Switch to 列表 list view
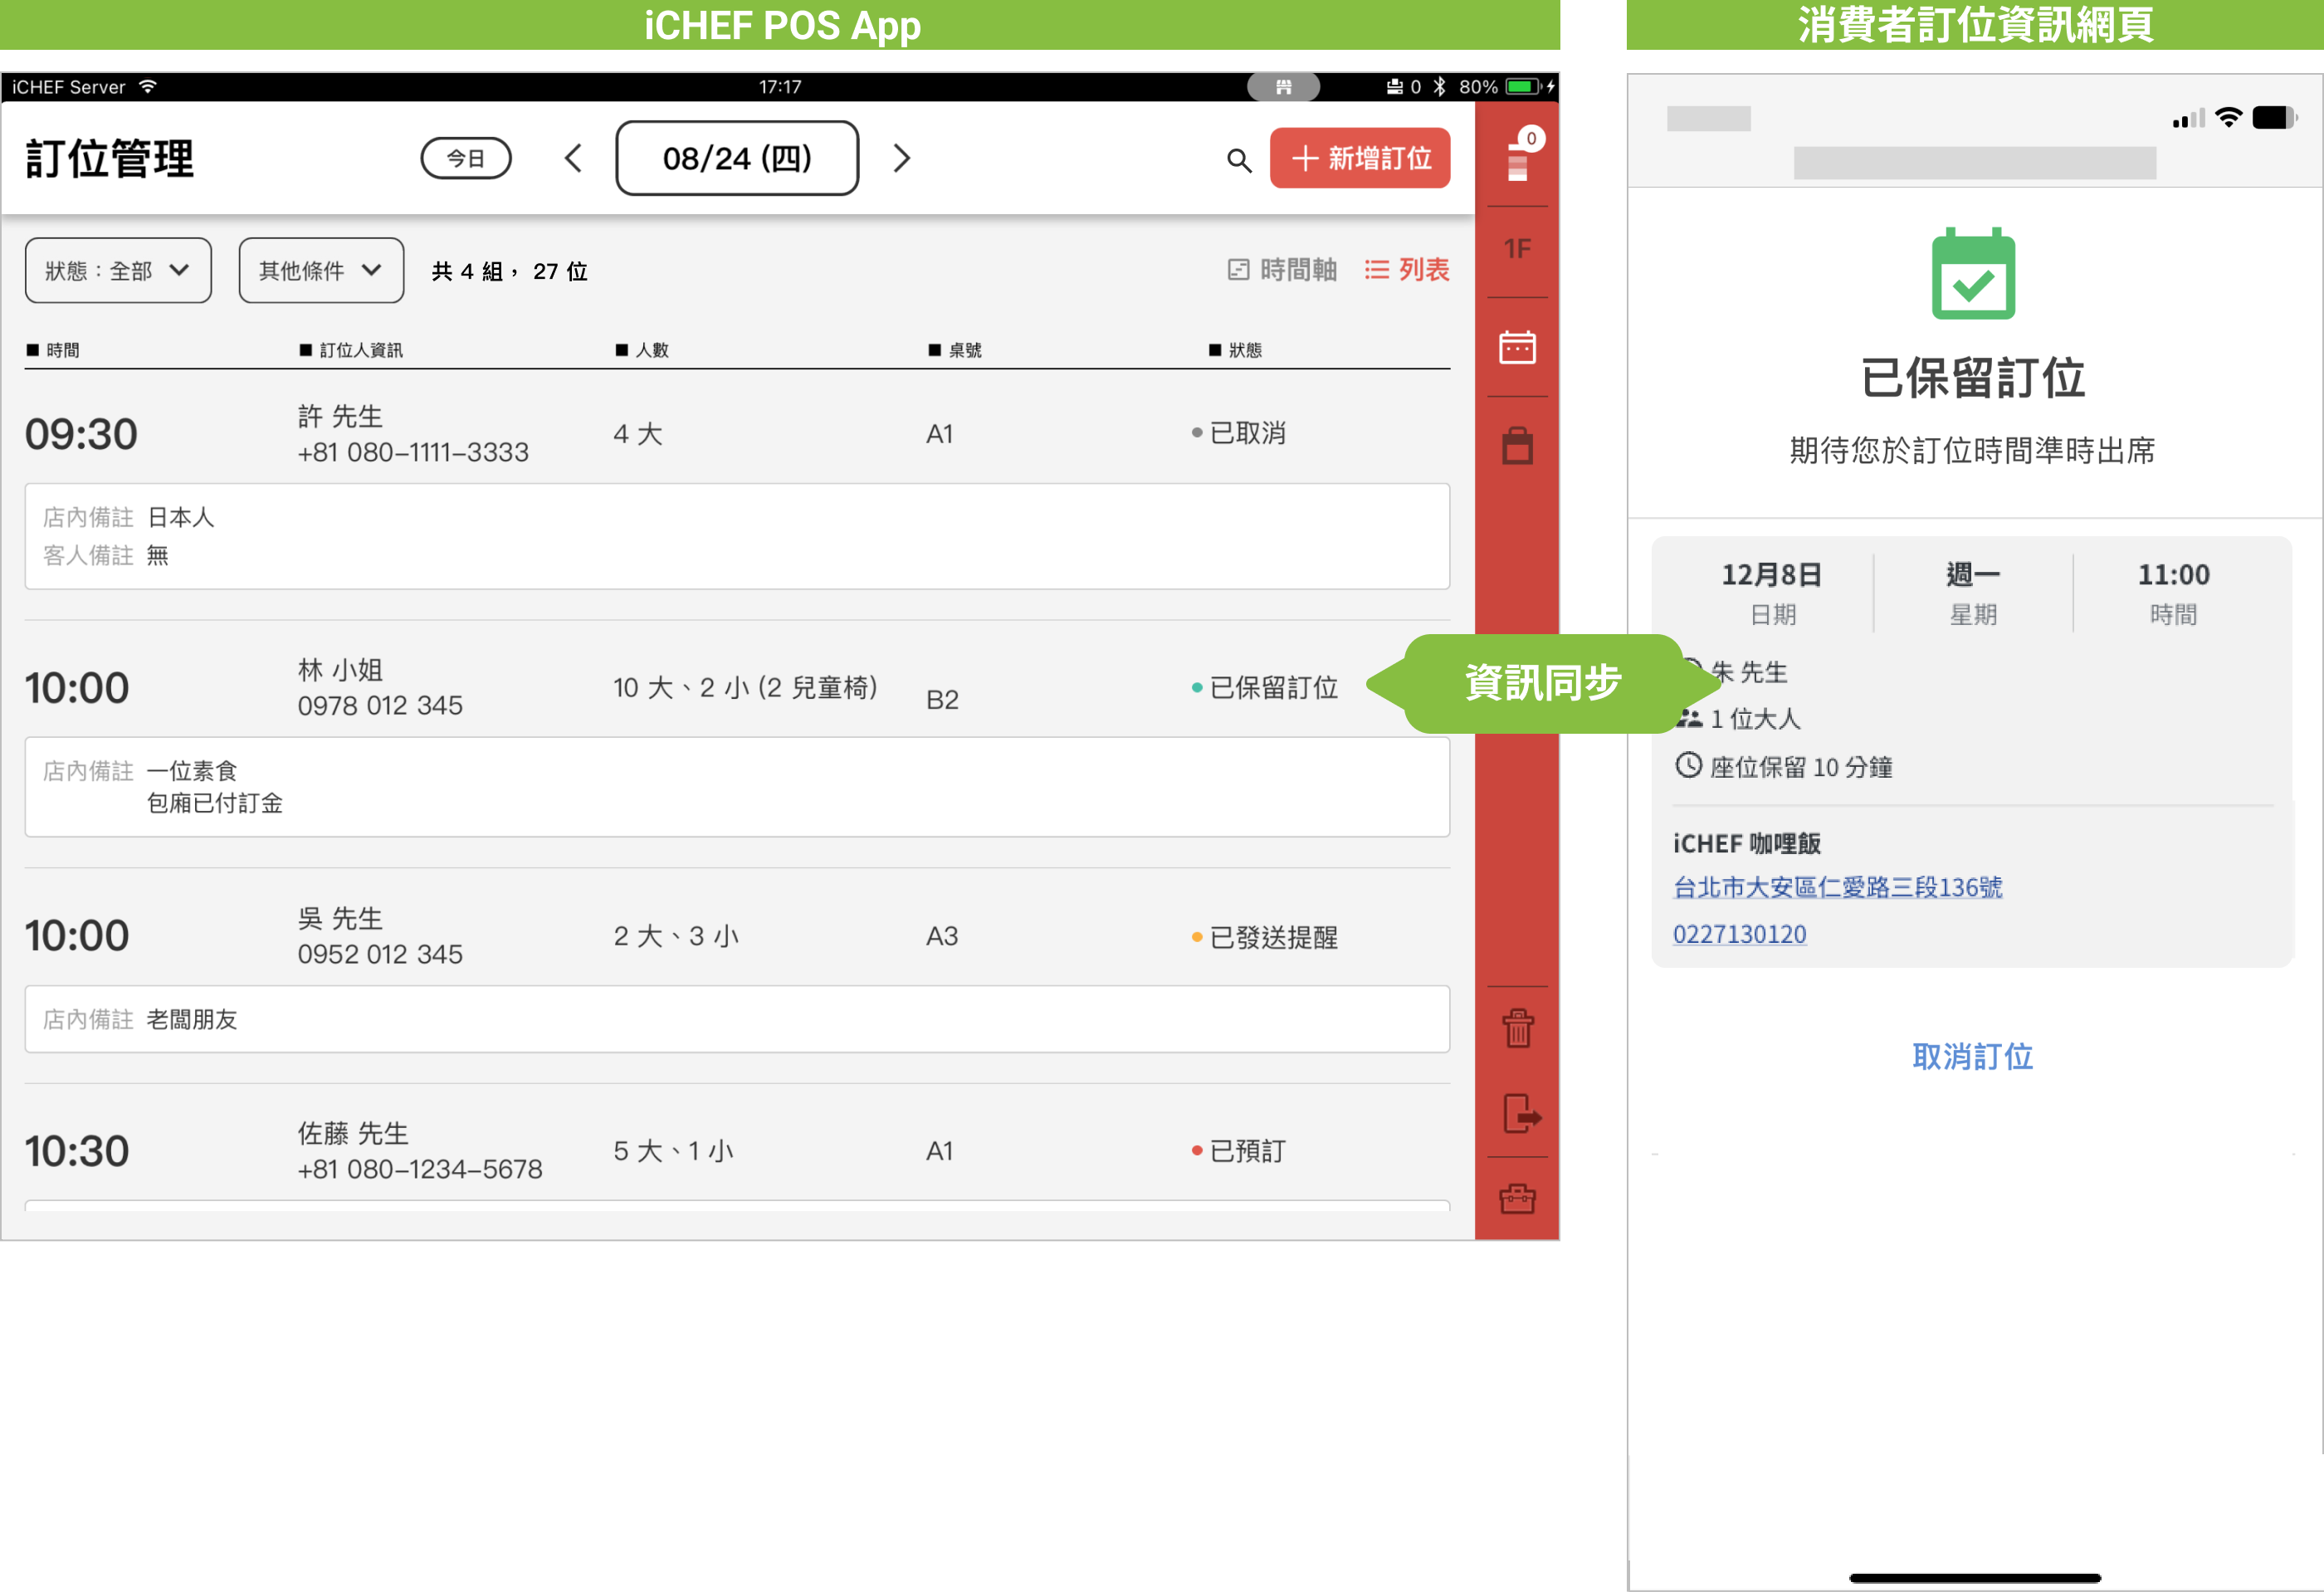2324x1592 pixels. 1407,270
